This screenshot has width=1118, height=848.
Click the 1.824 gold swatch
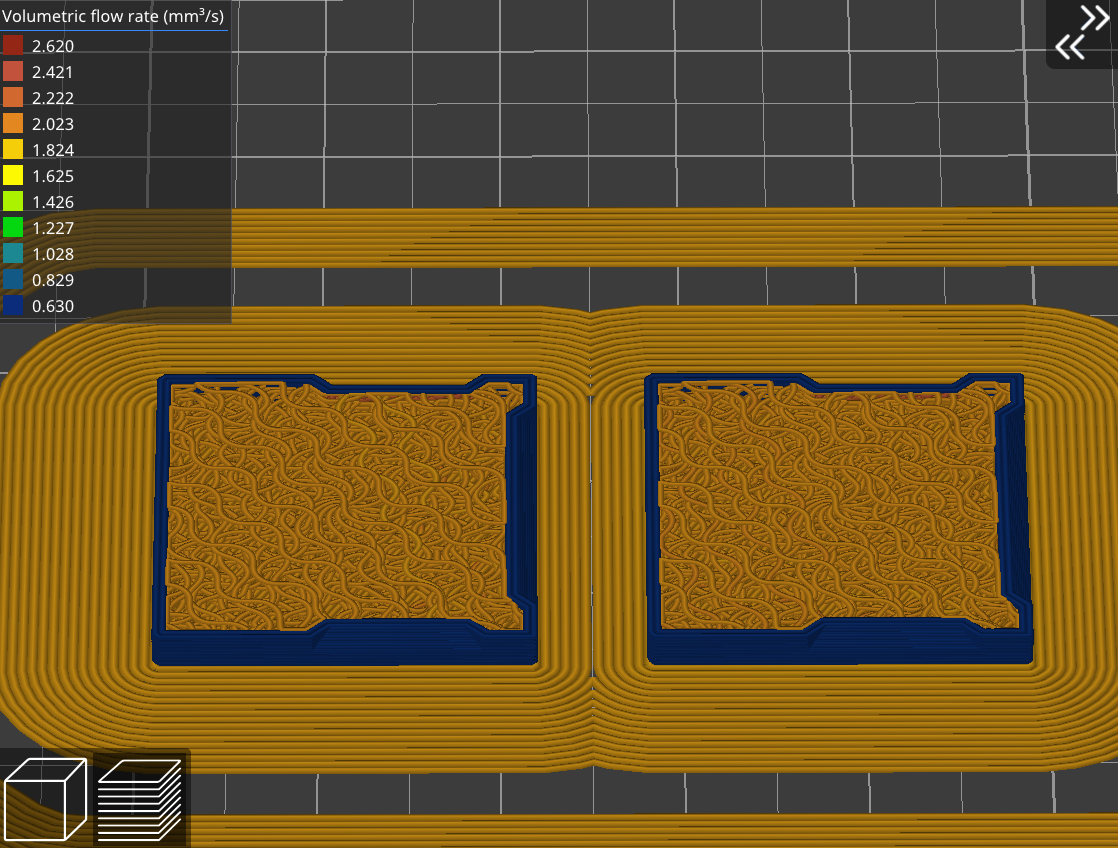tap(13, 150)
